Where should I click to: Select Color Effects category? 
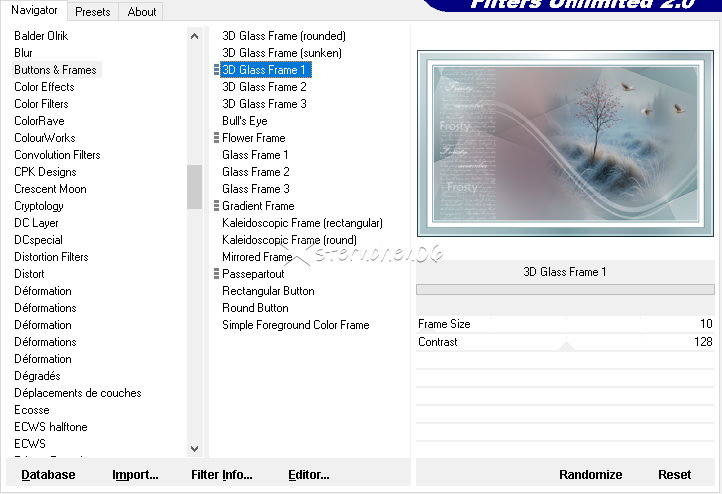point(44,87)
